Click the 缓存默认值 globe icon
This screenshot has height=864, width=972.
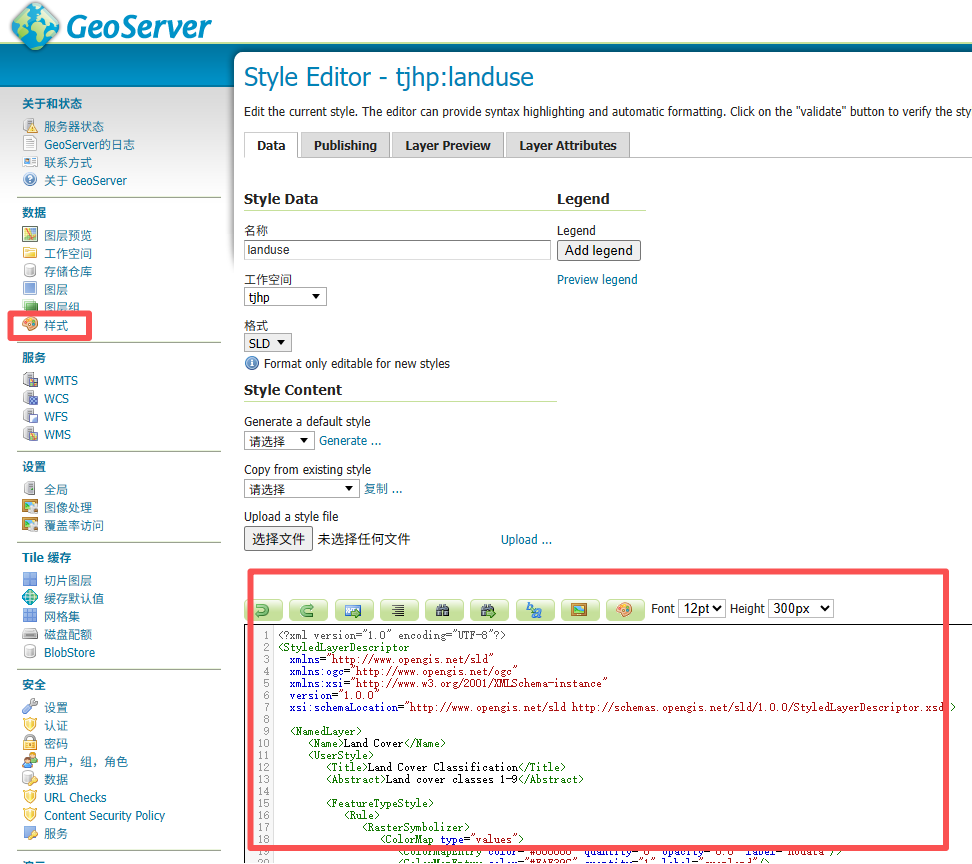(x=30, y=597)
